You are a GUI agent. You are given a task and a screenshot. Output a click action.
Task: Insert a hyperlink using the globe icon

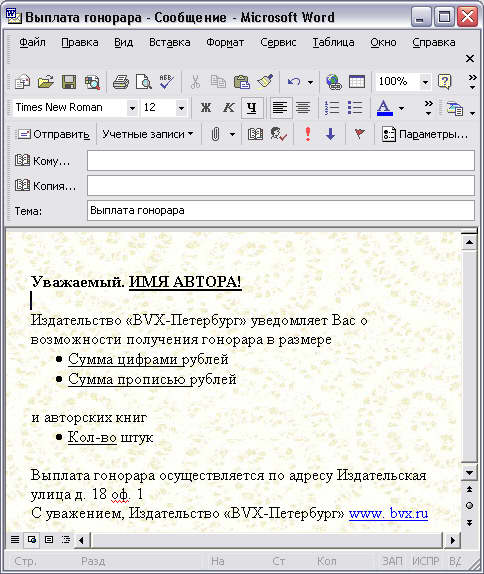(x=334, y=82)
